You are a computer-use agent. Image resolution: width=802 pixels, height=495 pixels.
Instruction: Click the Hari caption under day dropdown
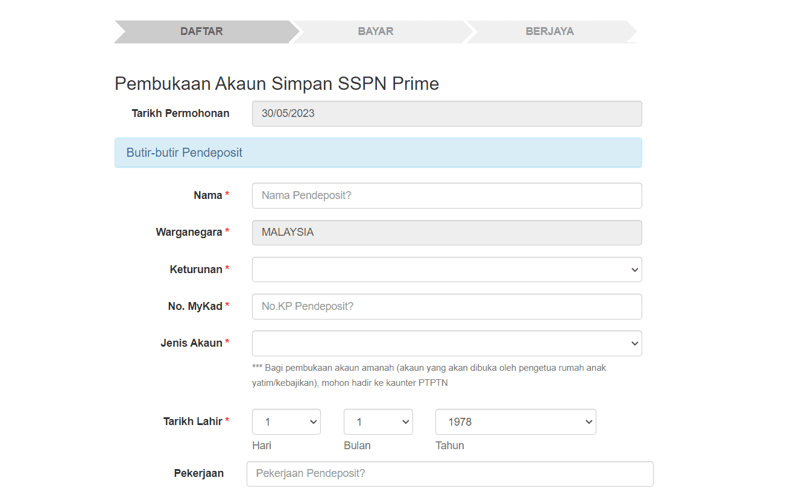[261, 445]
